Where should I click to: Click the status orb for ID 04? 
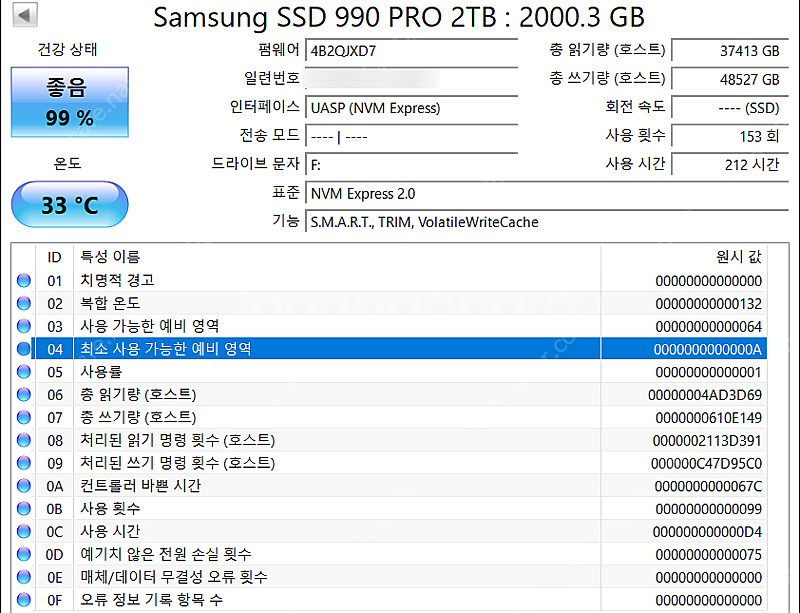pos(23,349)
